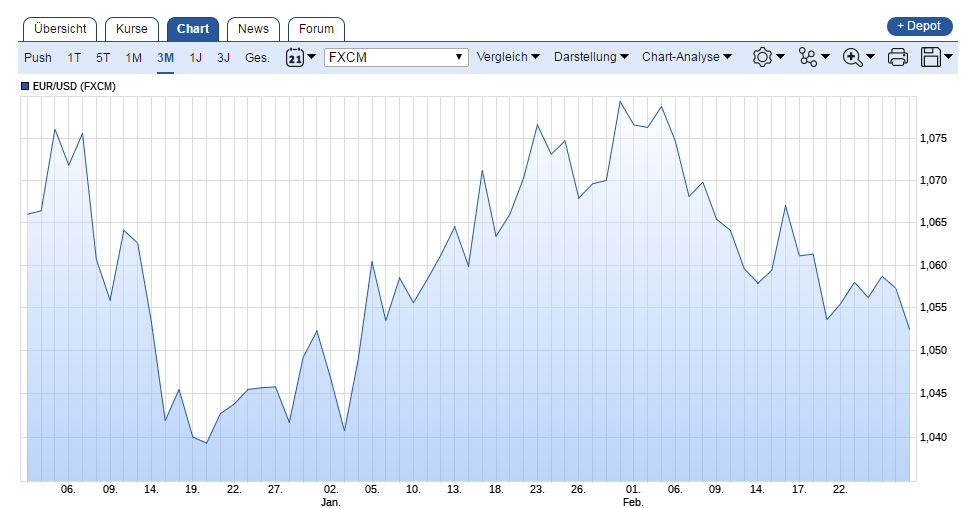This screenshot has width=972, height=508.
Task: Click the share nodes icon
Action: click(x=808, y=58)
